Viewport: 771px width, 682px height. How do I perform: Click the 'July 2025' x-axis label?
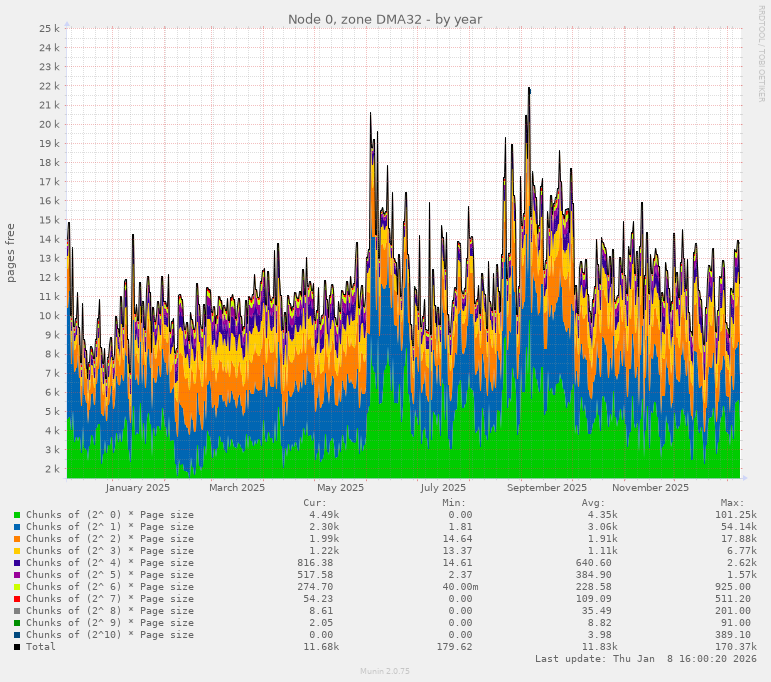(x=443, y=488)
